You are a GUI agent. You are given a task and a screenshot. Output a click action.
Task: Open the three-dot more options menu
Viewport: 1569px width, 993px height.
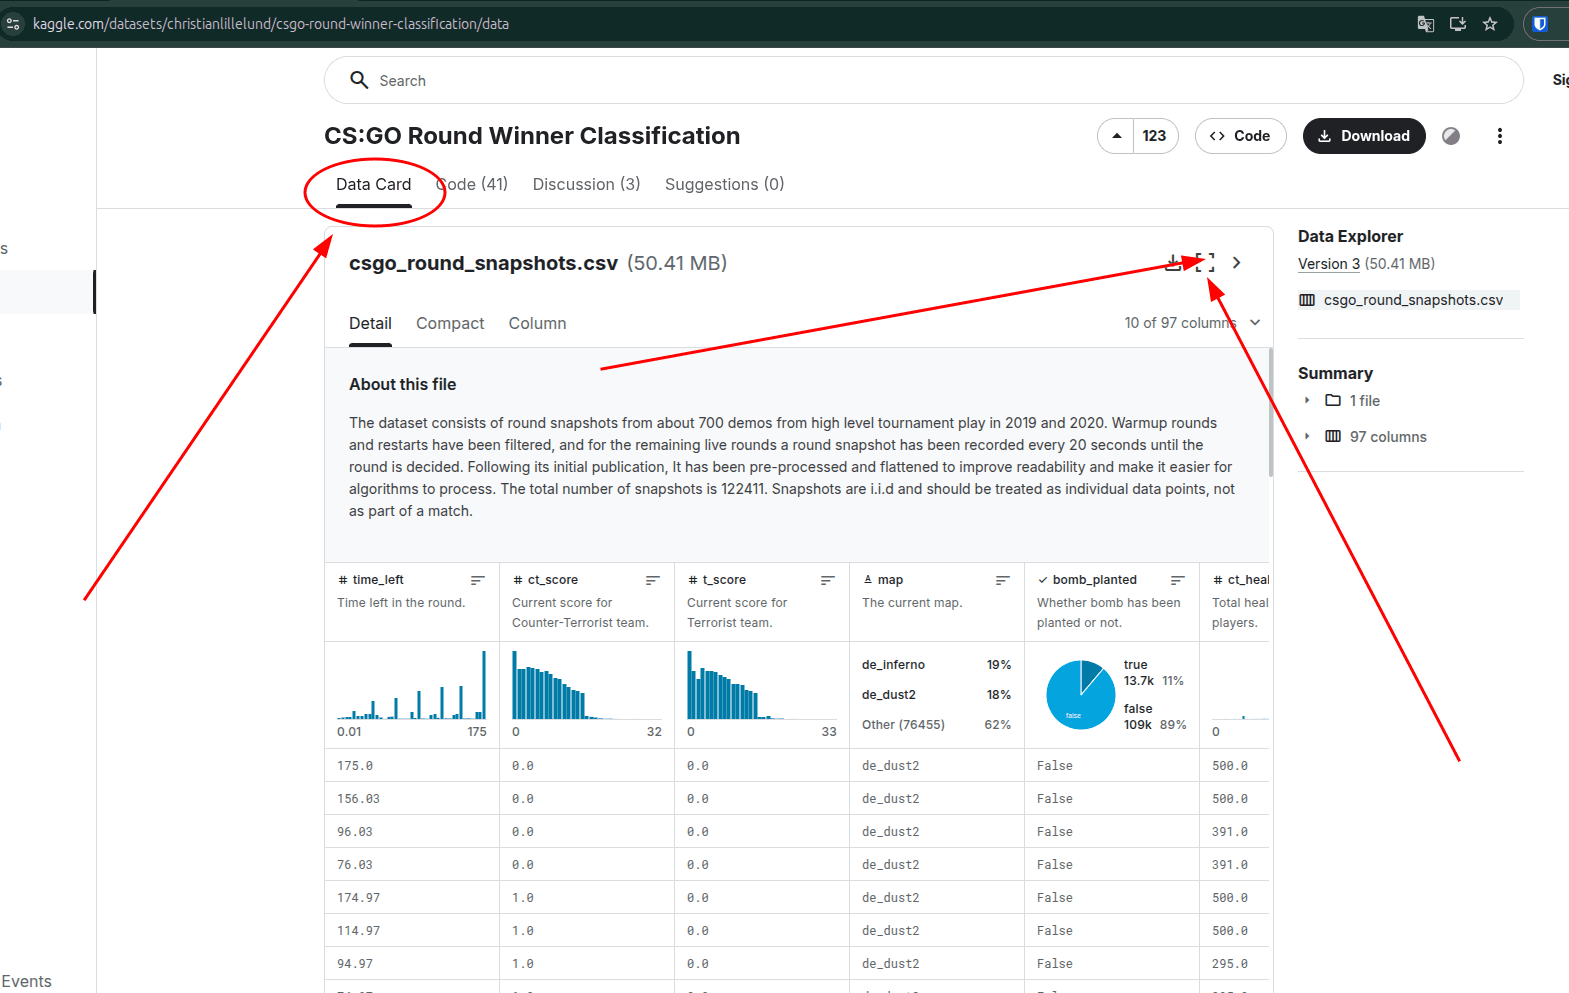(1499, 136)
